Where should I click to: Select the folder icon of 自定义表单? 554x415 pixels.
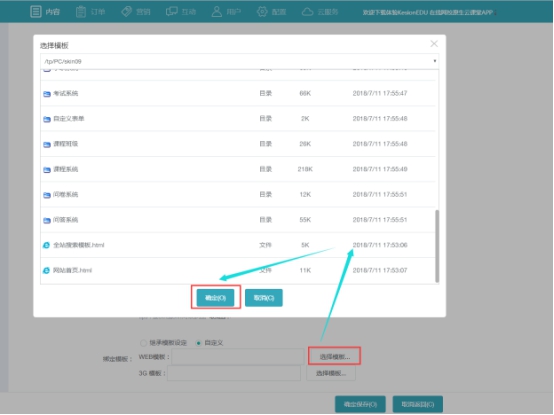click(x=47, y=119)
